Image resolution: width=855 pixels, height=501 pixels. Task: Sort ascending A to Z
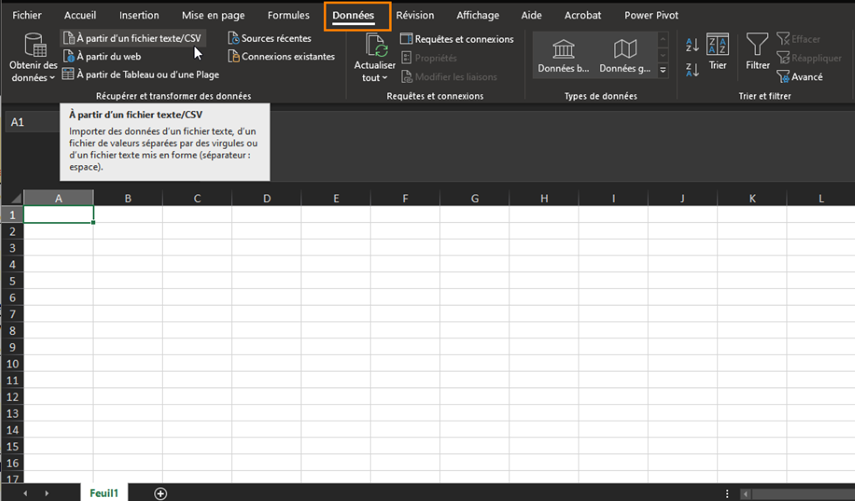[692, 45]
